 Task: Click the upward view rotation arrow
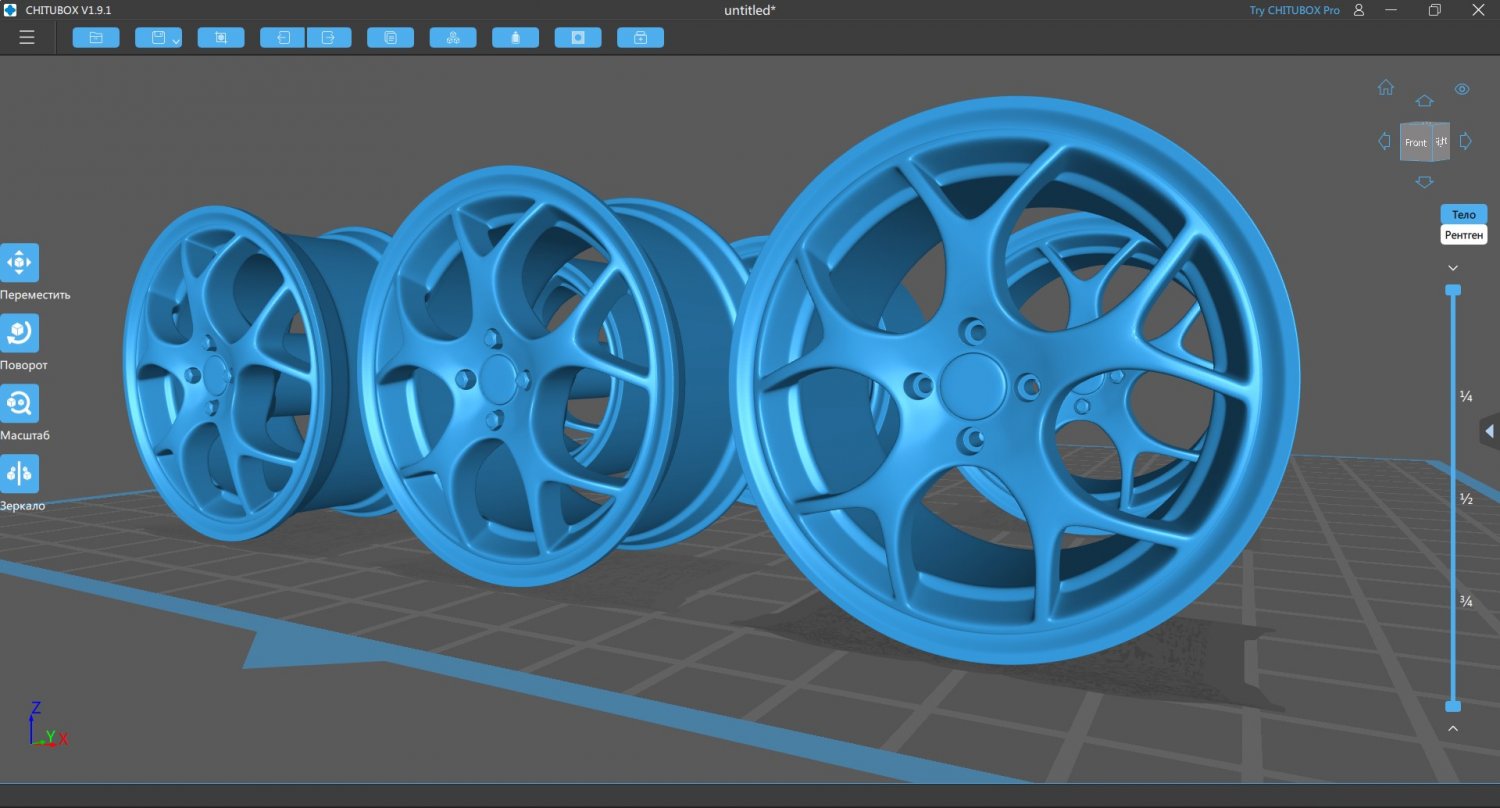(x=1424, y=99)
